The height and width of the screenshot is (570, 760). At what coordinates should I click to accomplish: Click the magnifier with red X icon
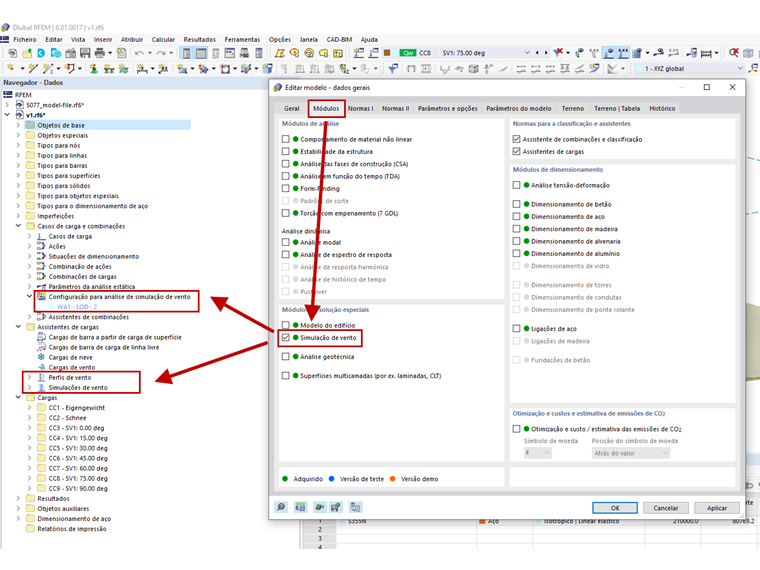[x=734, y=52]
